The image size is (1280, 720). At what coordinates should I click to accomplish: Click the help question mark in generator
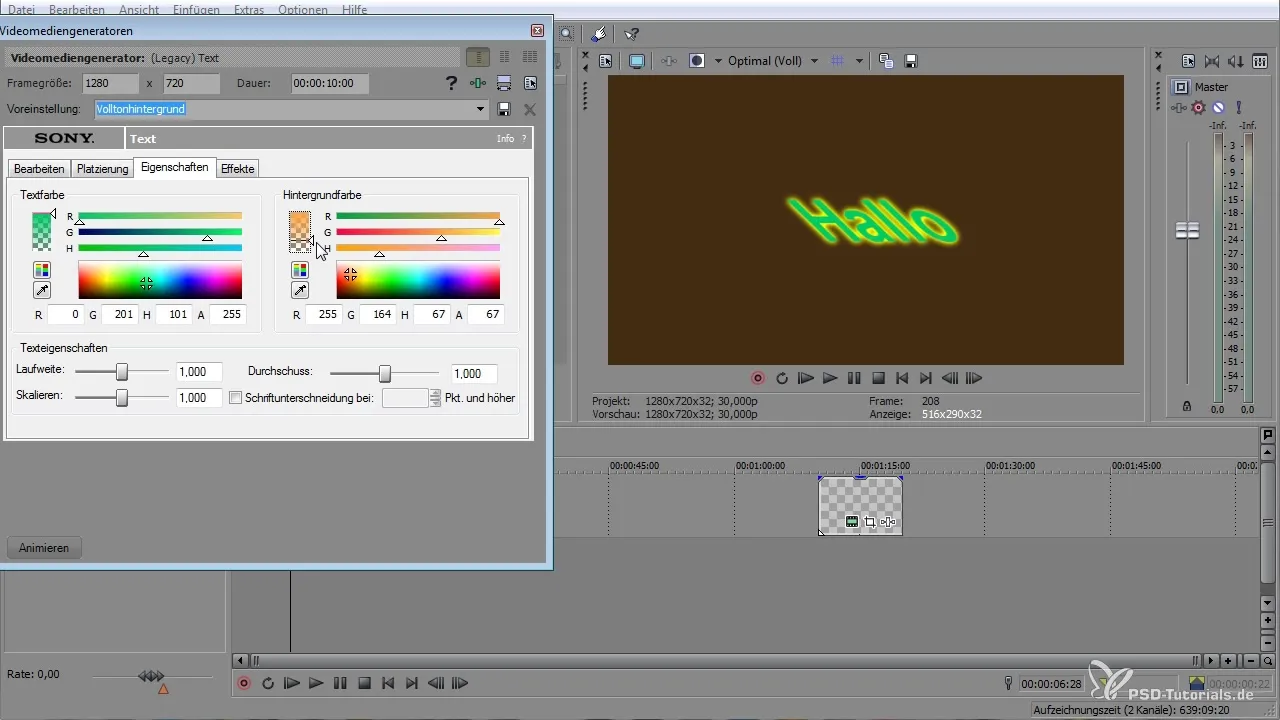pos(452,84)
